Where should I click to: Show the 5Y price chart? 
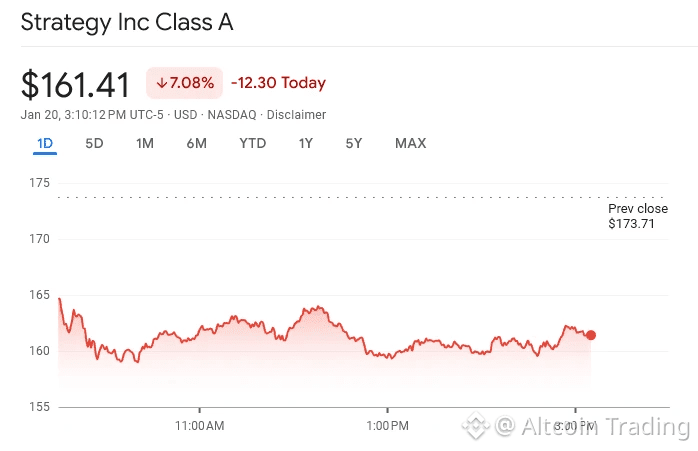click(x=354, y=143)
